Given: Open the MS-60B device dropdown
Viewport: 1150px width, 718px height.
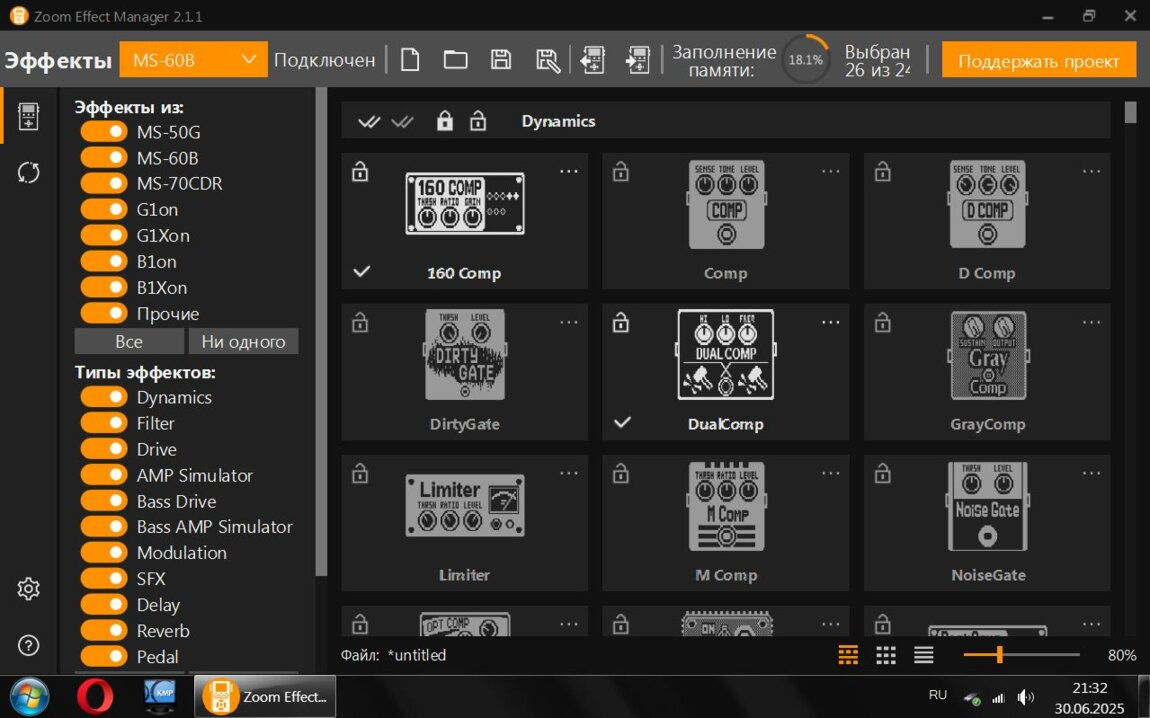Looking at the screenshot, I should pos(193,59).
